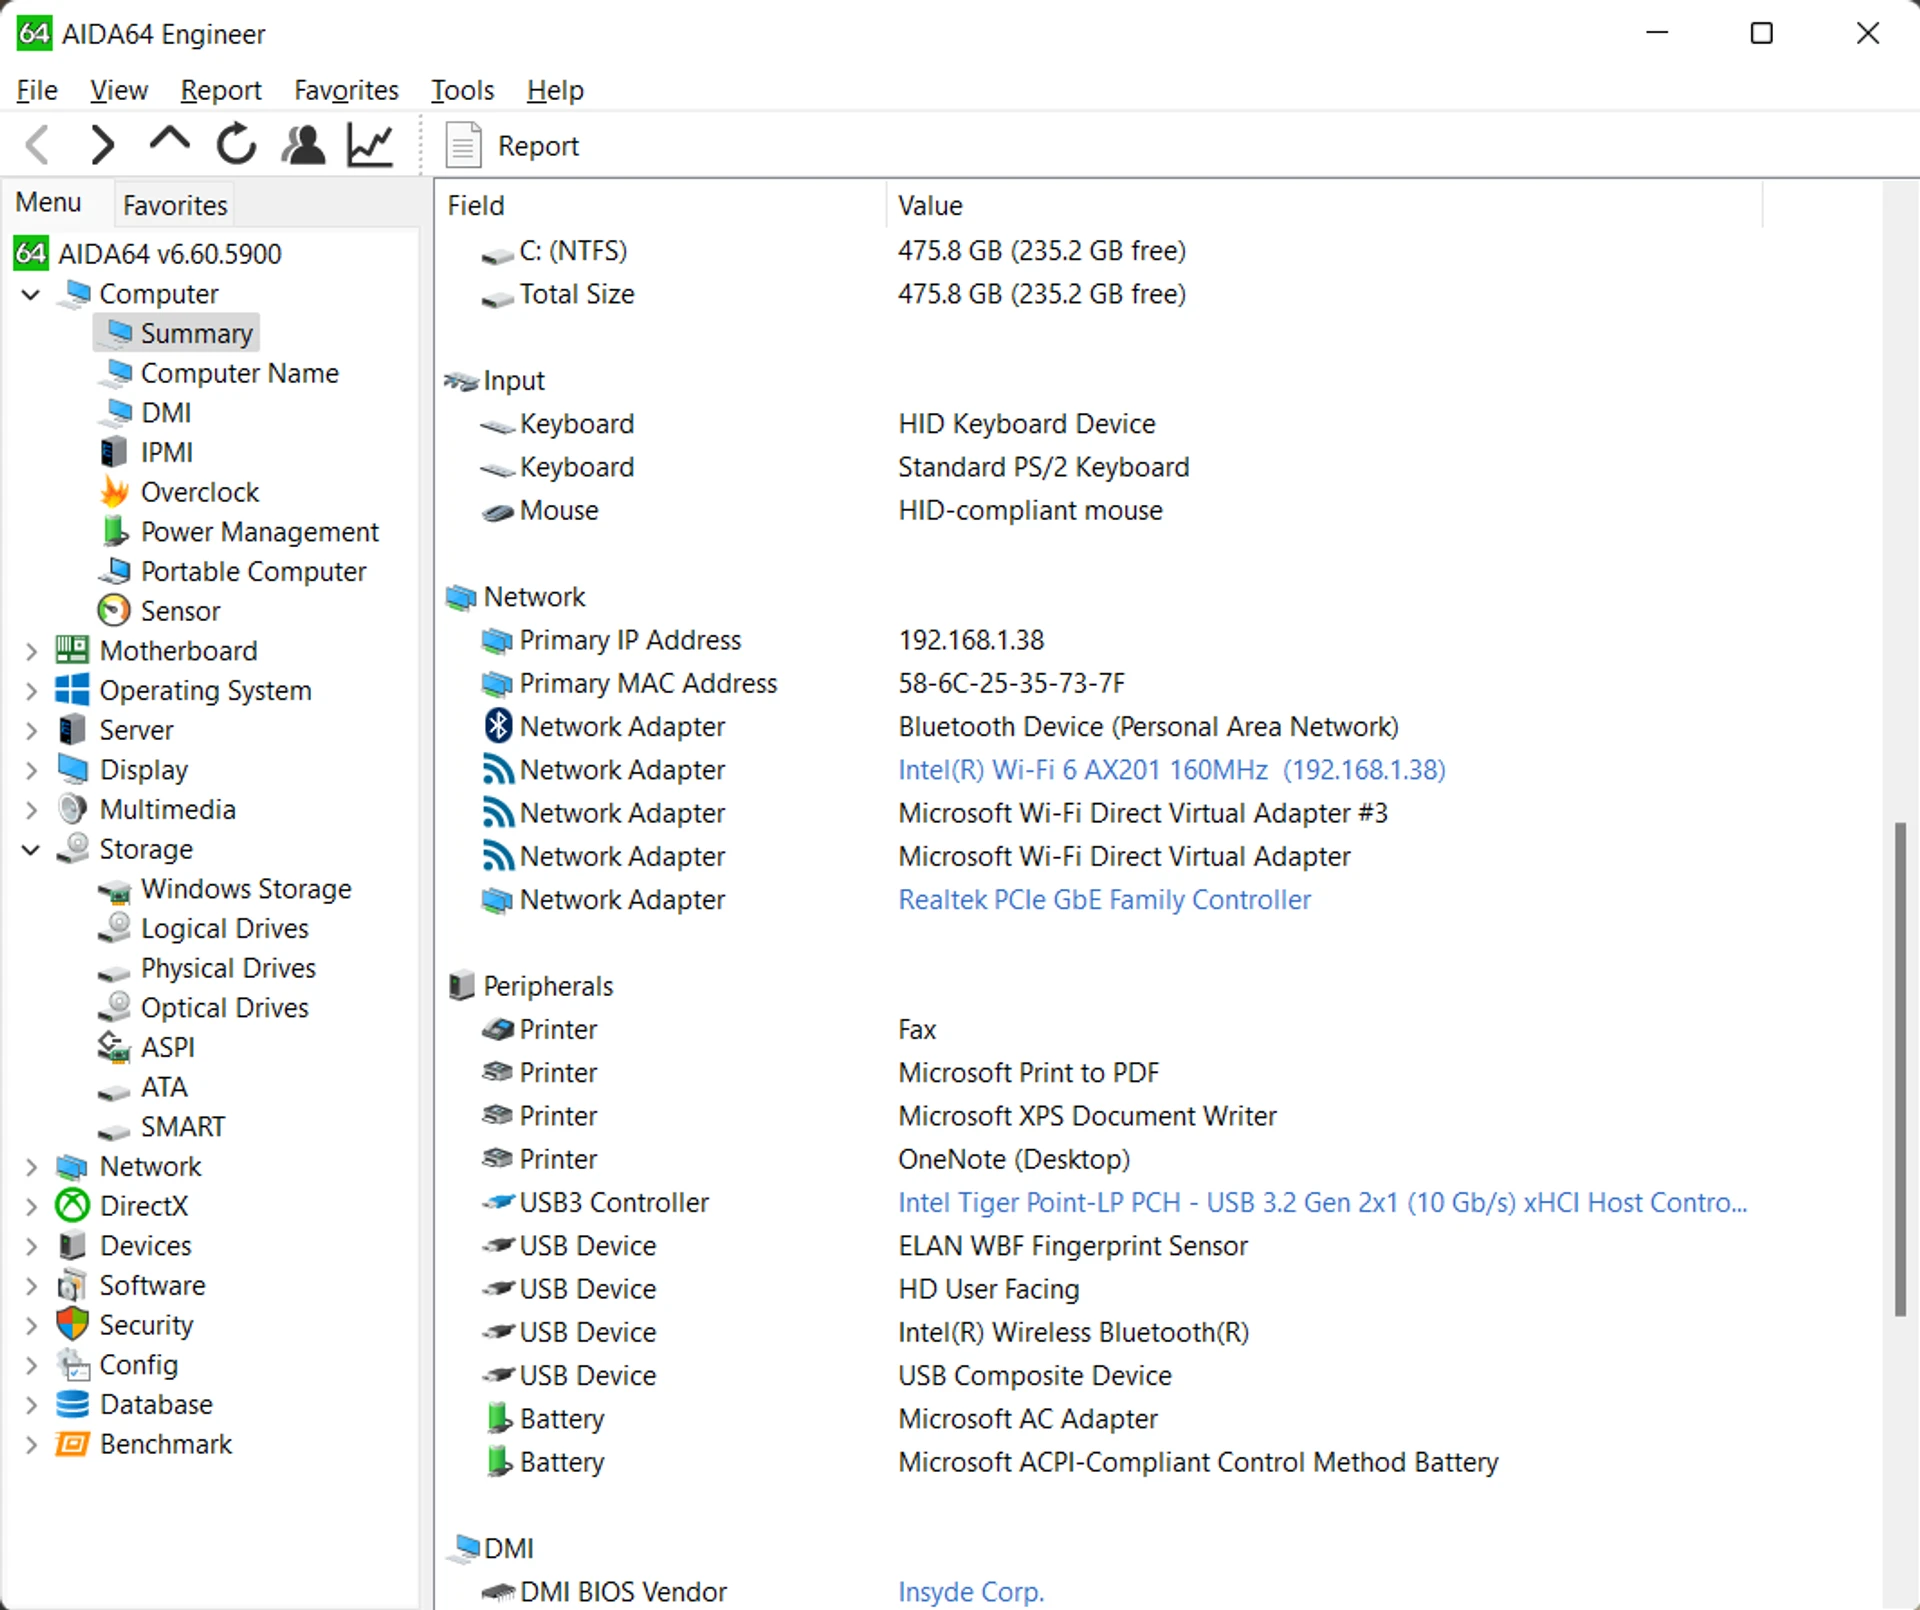Click the Operating System Windows icon

tap(72, 690)
